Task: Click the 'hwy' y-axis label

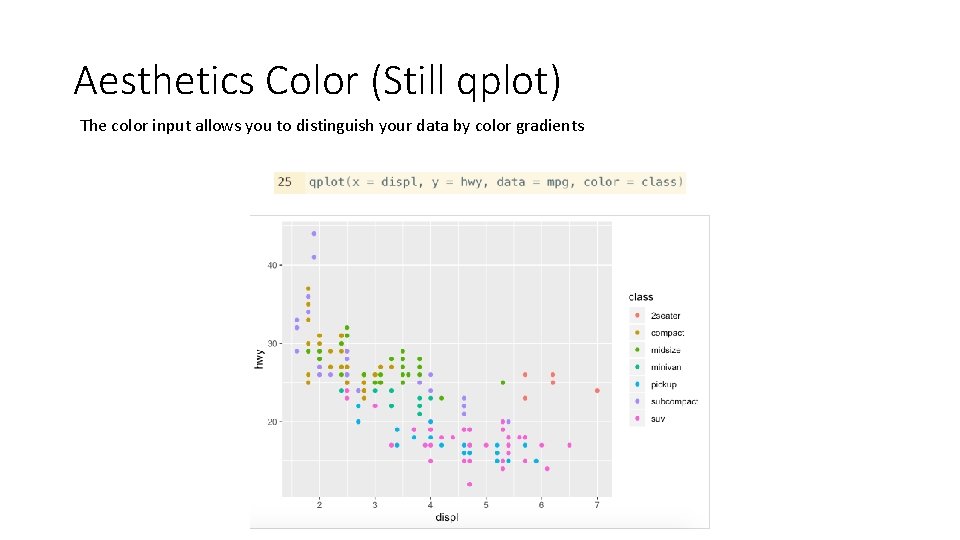Action: coord(260,356)
